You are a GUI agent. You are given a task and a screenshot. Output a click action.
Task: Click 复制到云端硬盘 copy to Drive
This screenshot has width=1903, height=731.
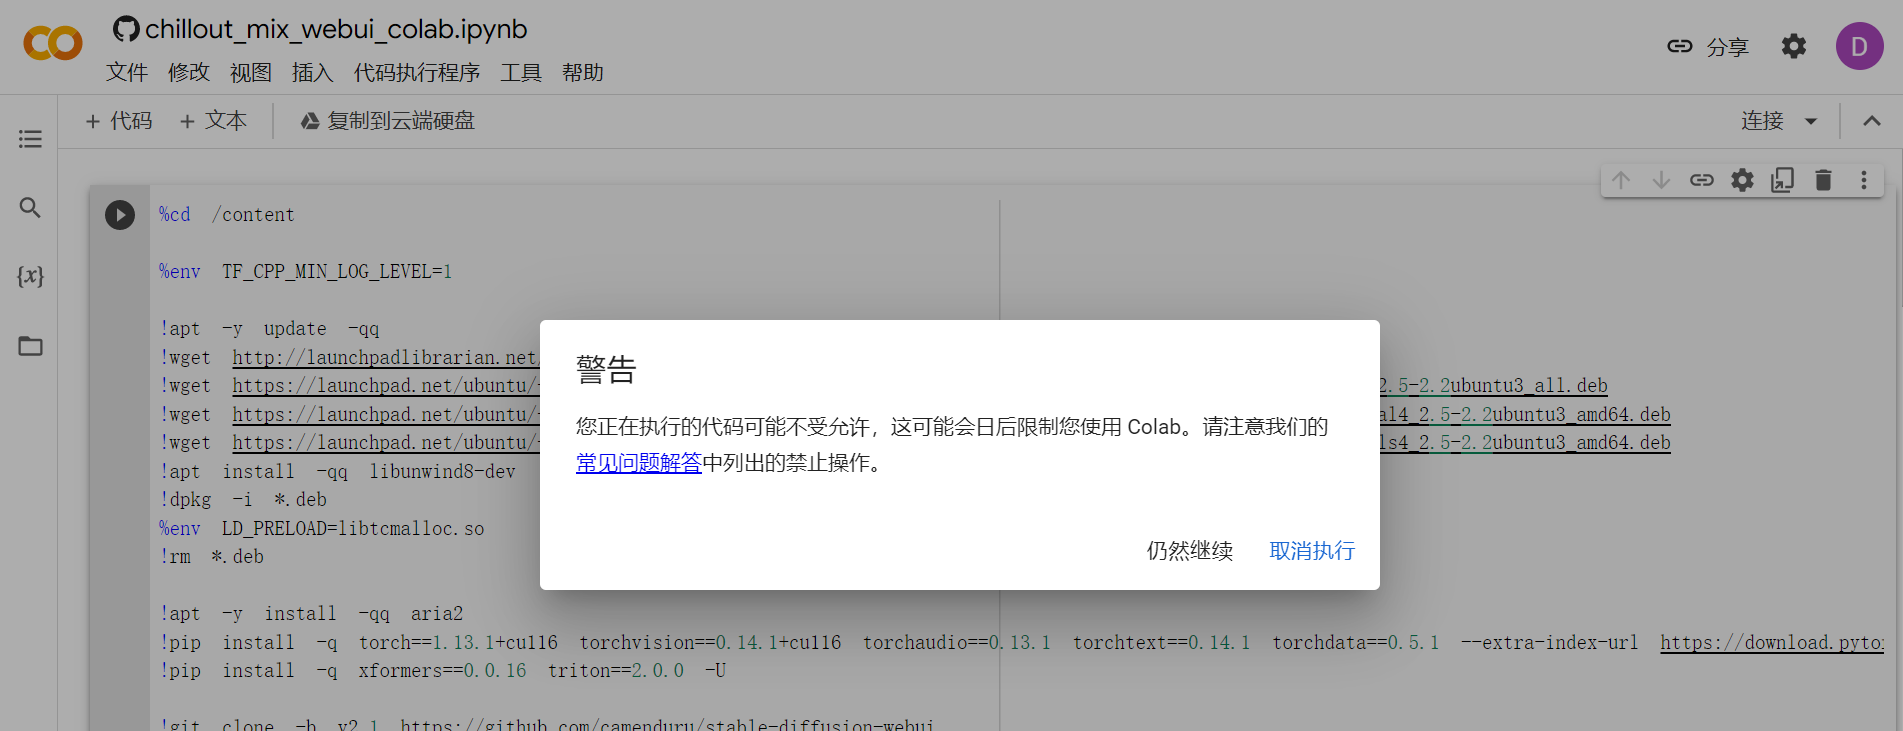(388, 121)
